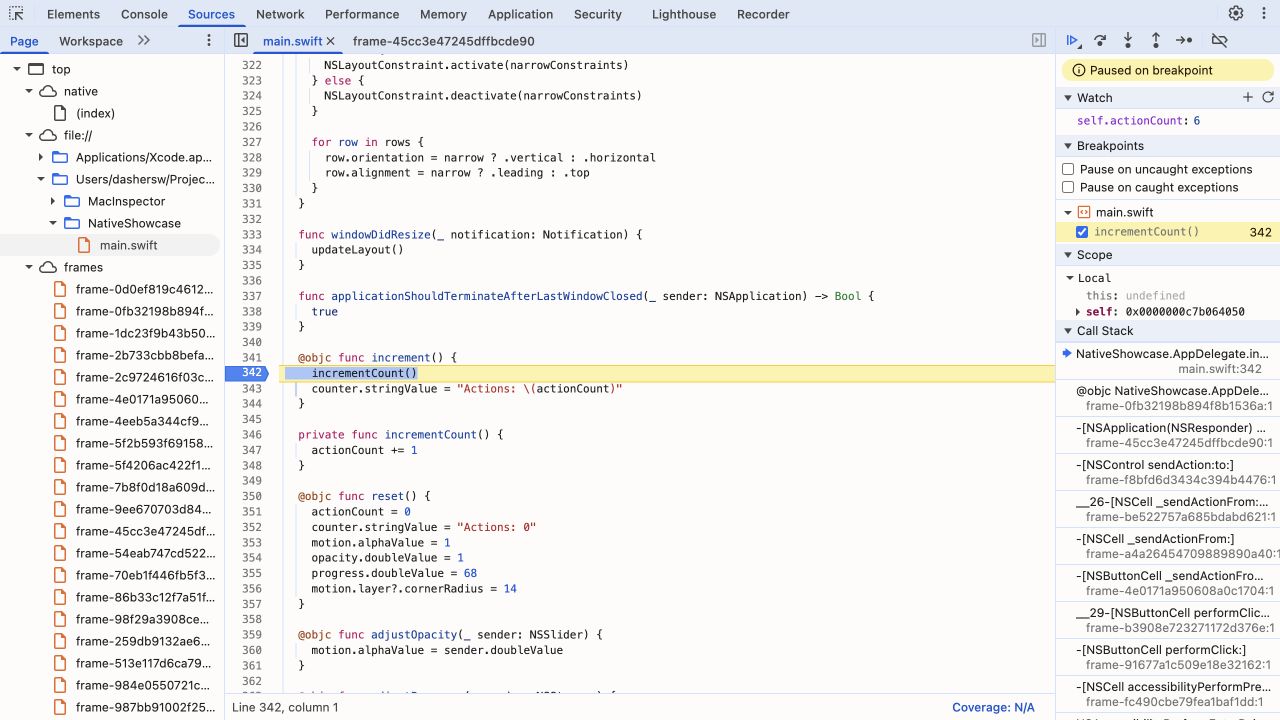Hide the debugger sidebar
This screenshot has width=1280, height=720.
(1039, 41)
